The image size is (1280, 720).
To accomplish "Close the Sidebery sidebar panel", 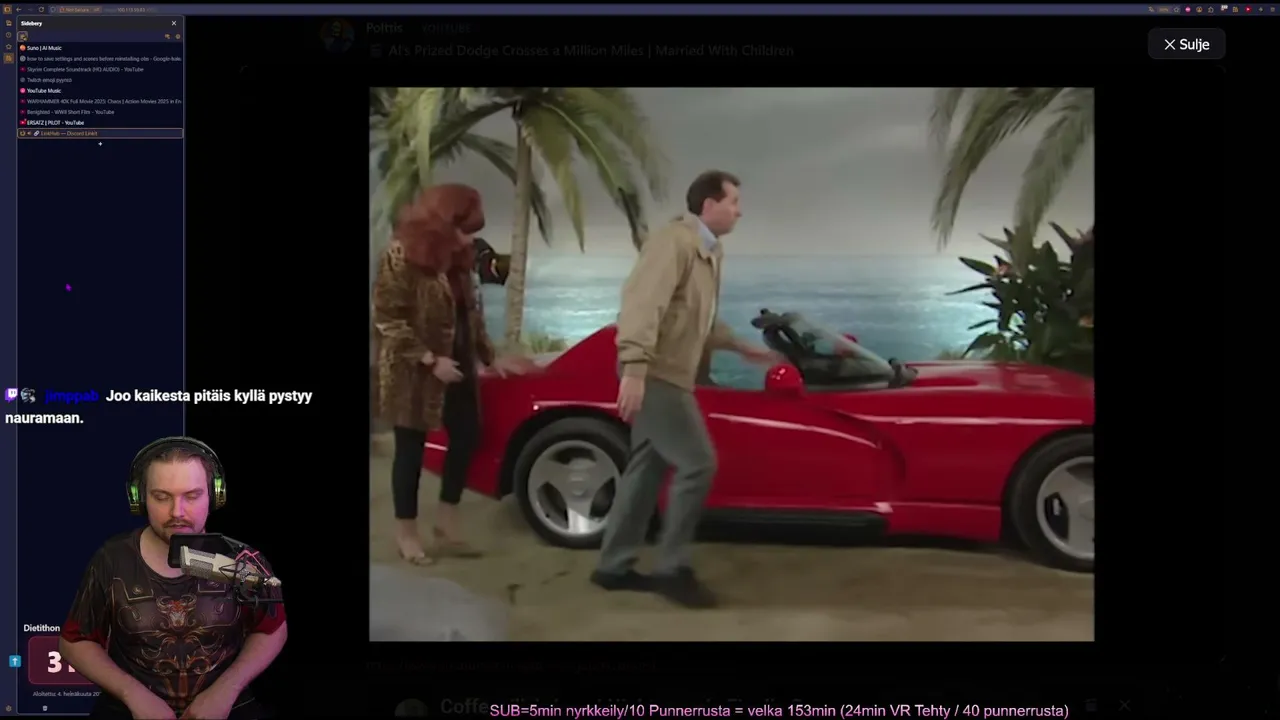I will (x=173, y=23).
